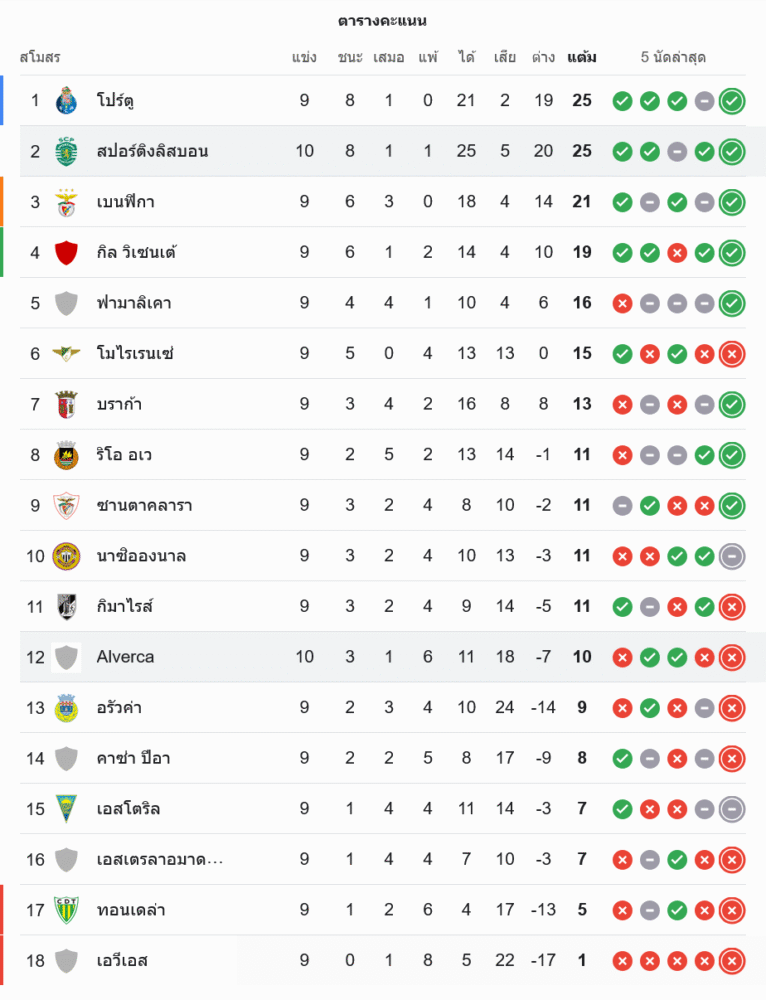The height and width of the screenshot is (1000, 766).
Task: Click the ตารางคะแนน table title
Action: [382, 20]
